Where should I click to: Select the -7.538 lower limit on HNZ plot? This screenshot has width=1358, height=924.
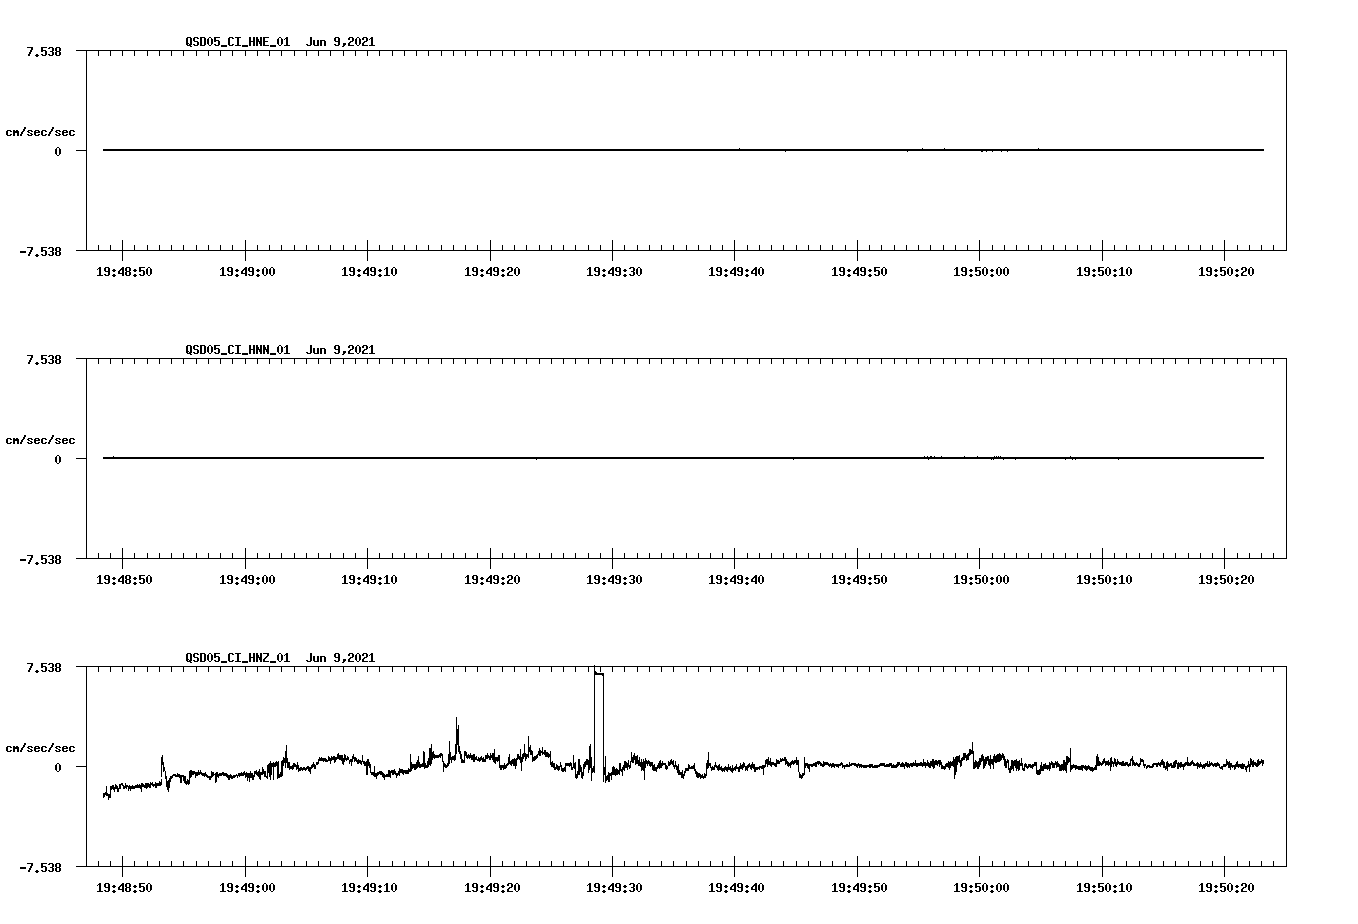pos(39,868)
